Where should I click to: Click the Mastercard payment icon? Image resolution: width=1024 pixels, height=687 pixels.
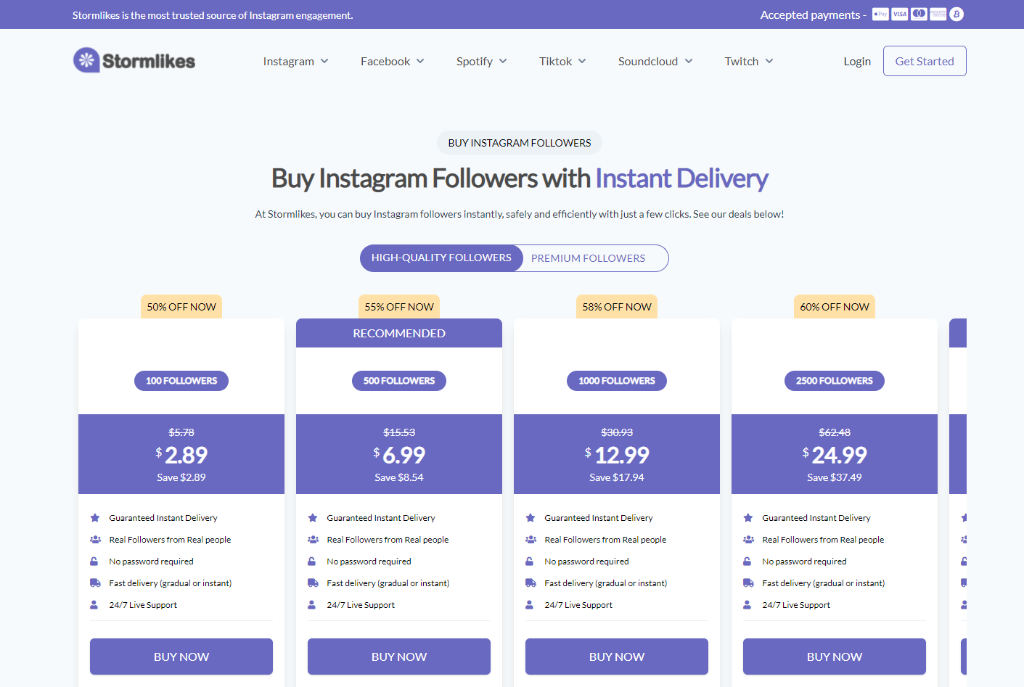coord(919,14)
